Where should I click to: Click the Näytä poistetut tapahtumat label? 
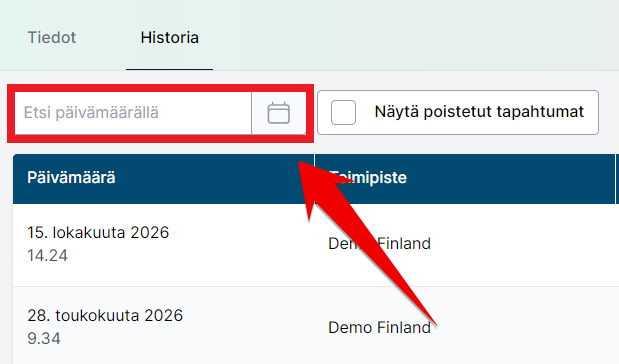[x=479, y=112]
